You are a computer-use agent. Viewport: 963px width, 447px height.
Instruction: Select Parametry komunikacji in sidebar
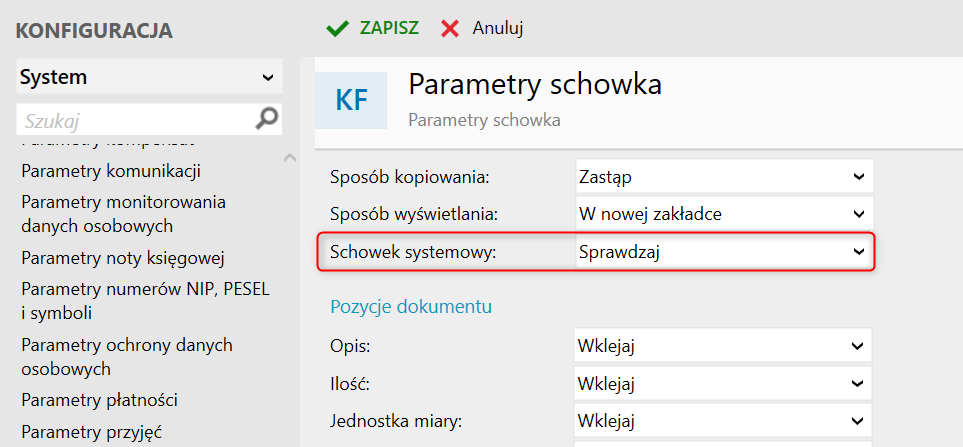pyautogui.click(x=111, y=170)
